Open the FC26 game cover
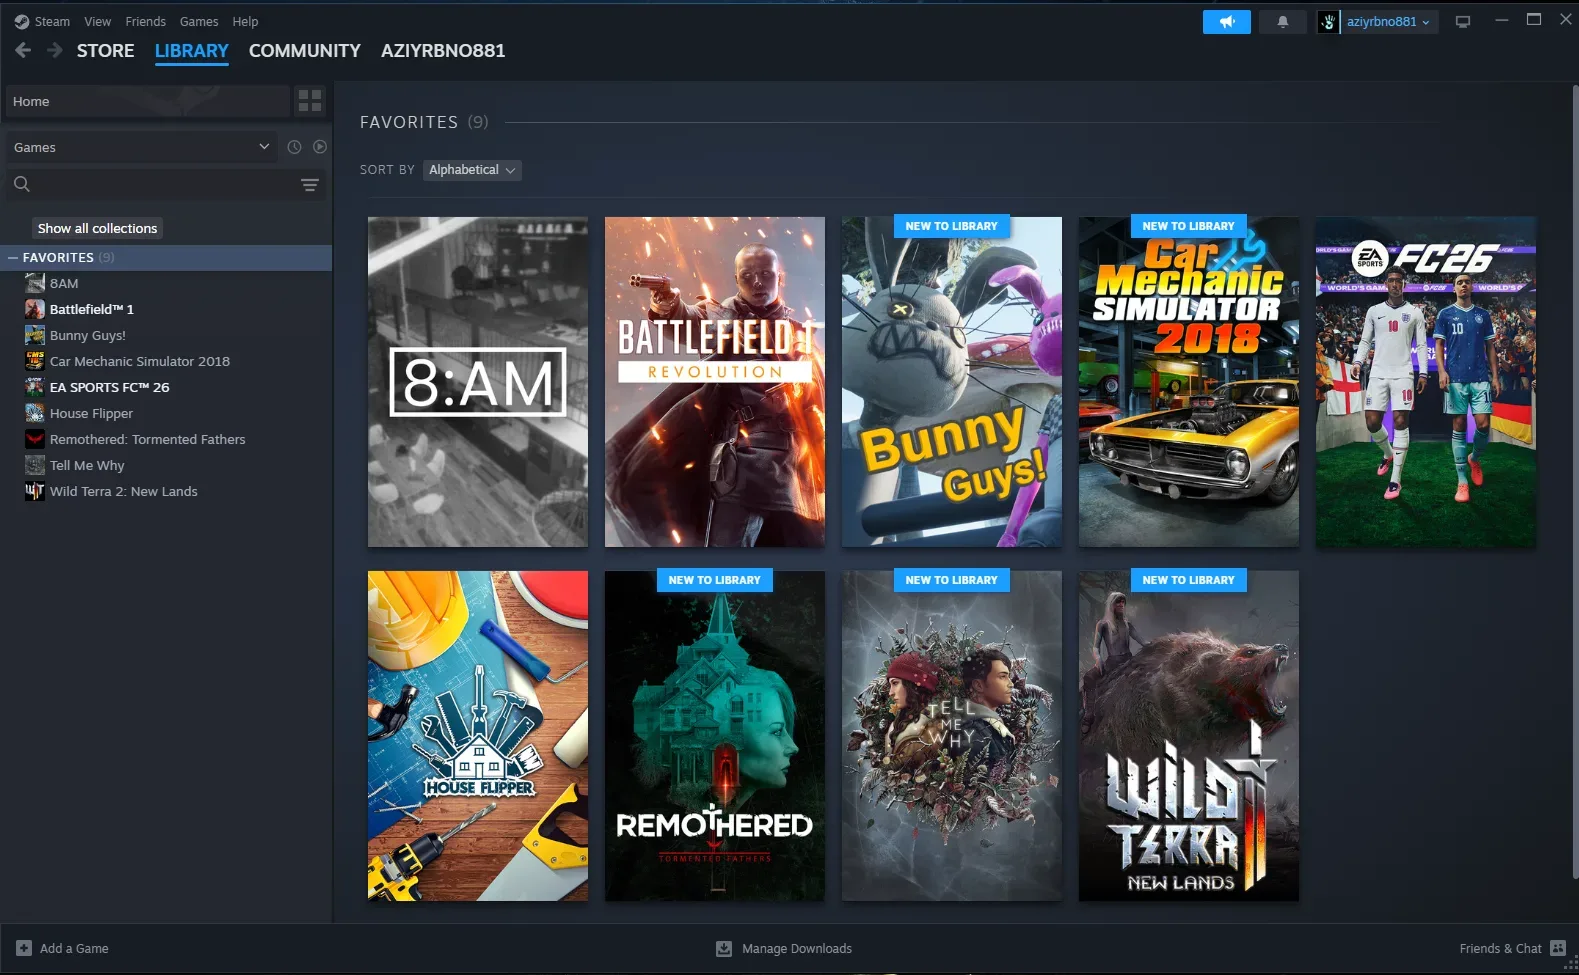1579x975 pixels. (1426, 382)
